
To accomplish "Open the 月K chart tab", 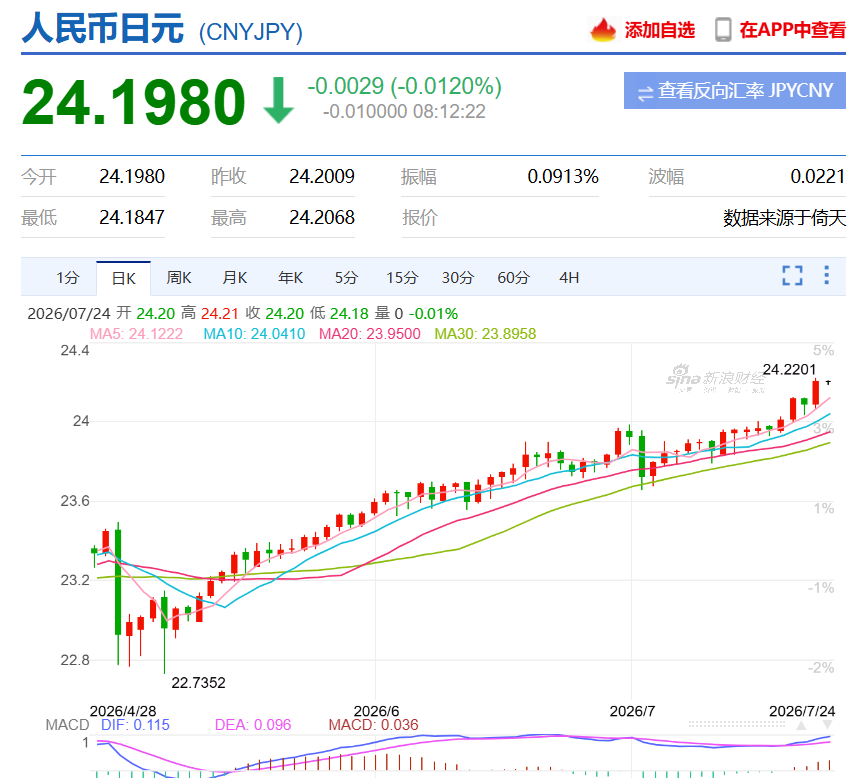I will (x=235, y=278).
